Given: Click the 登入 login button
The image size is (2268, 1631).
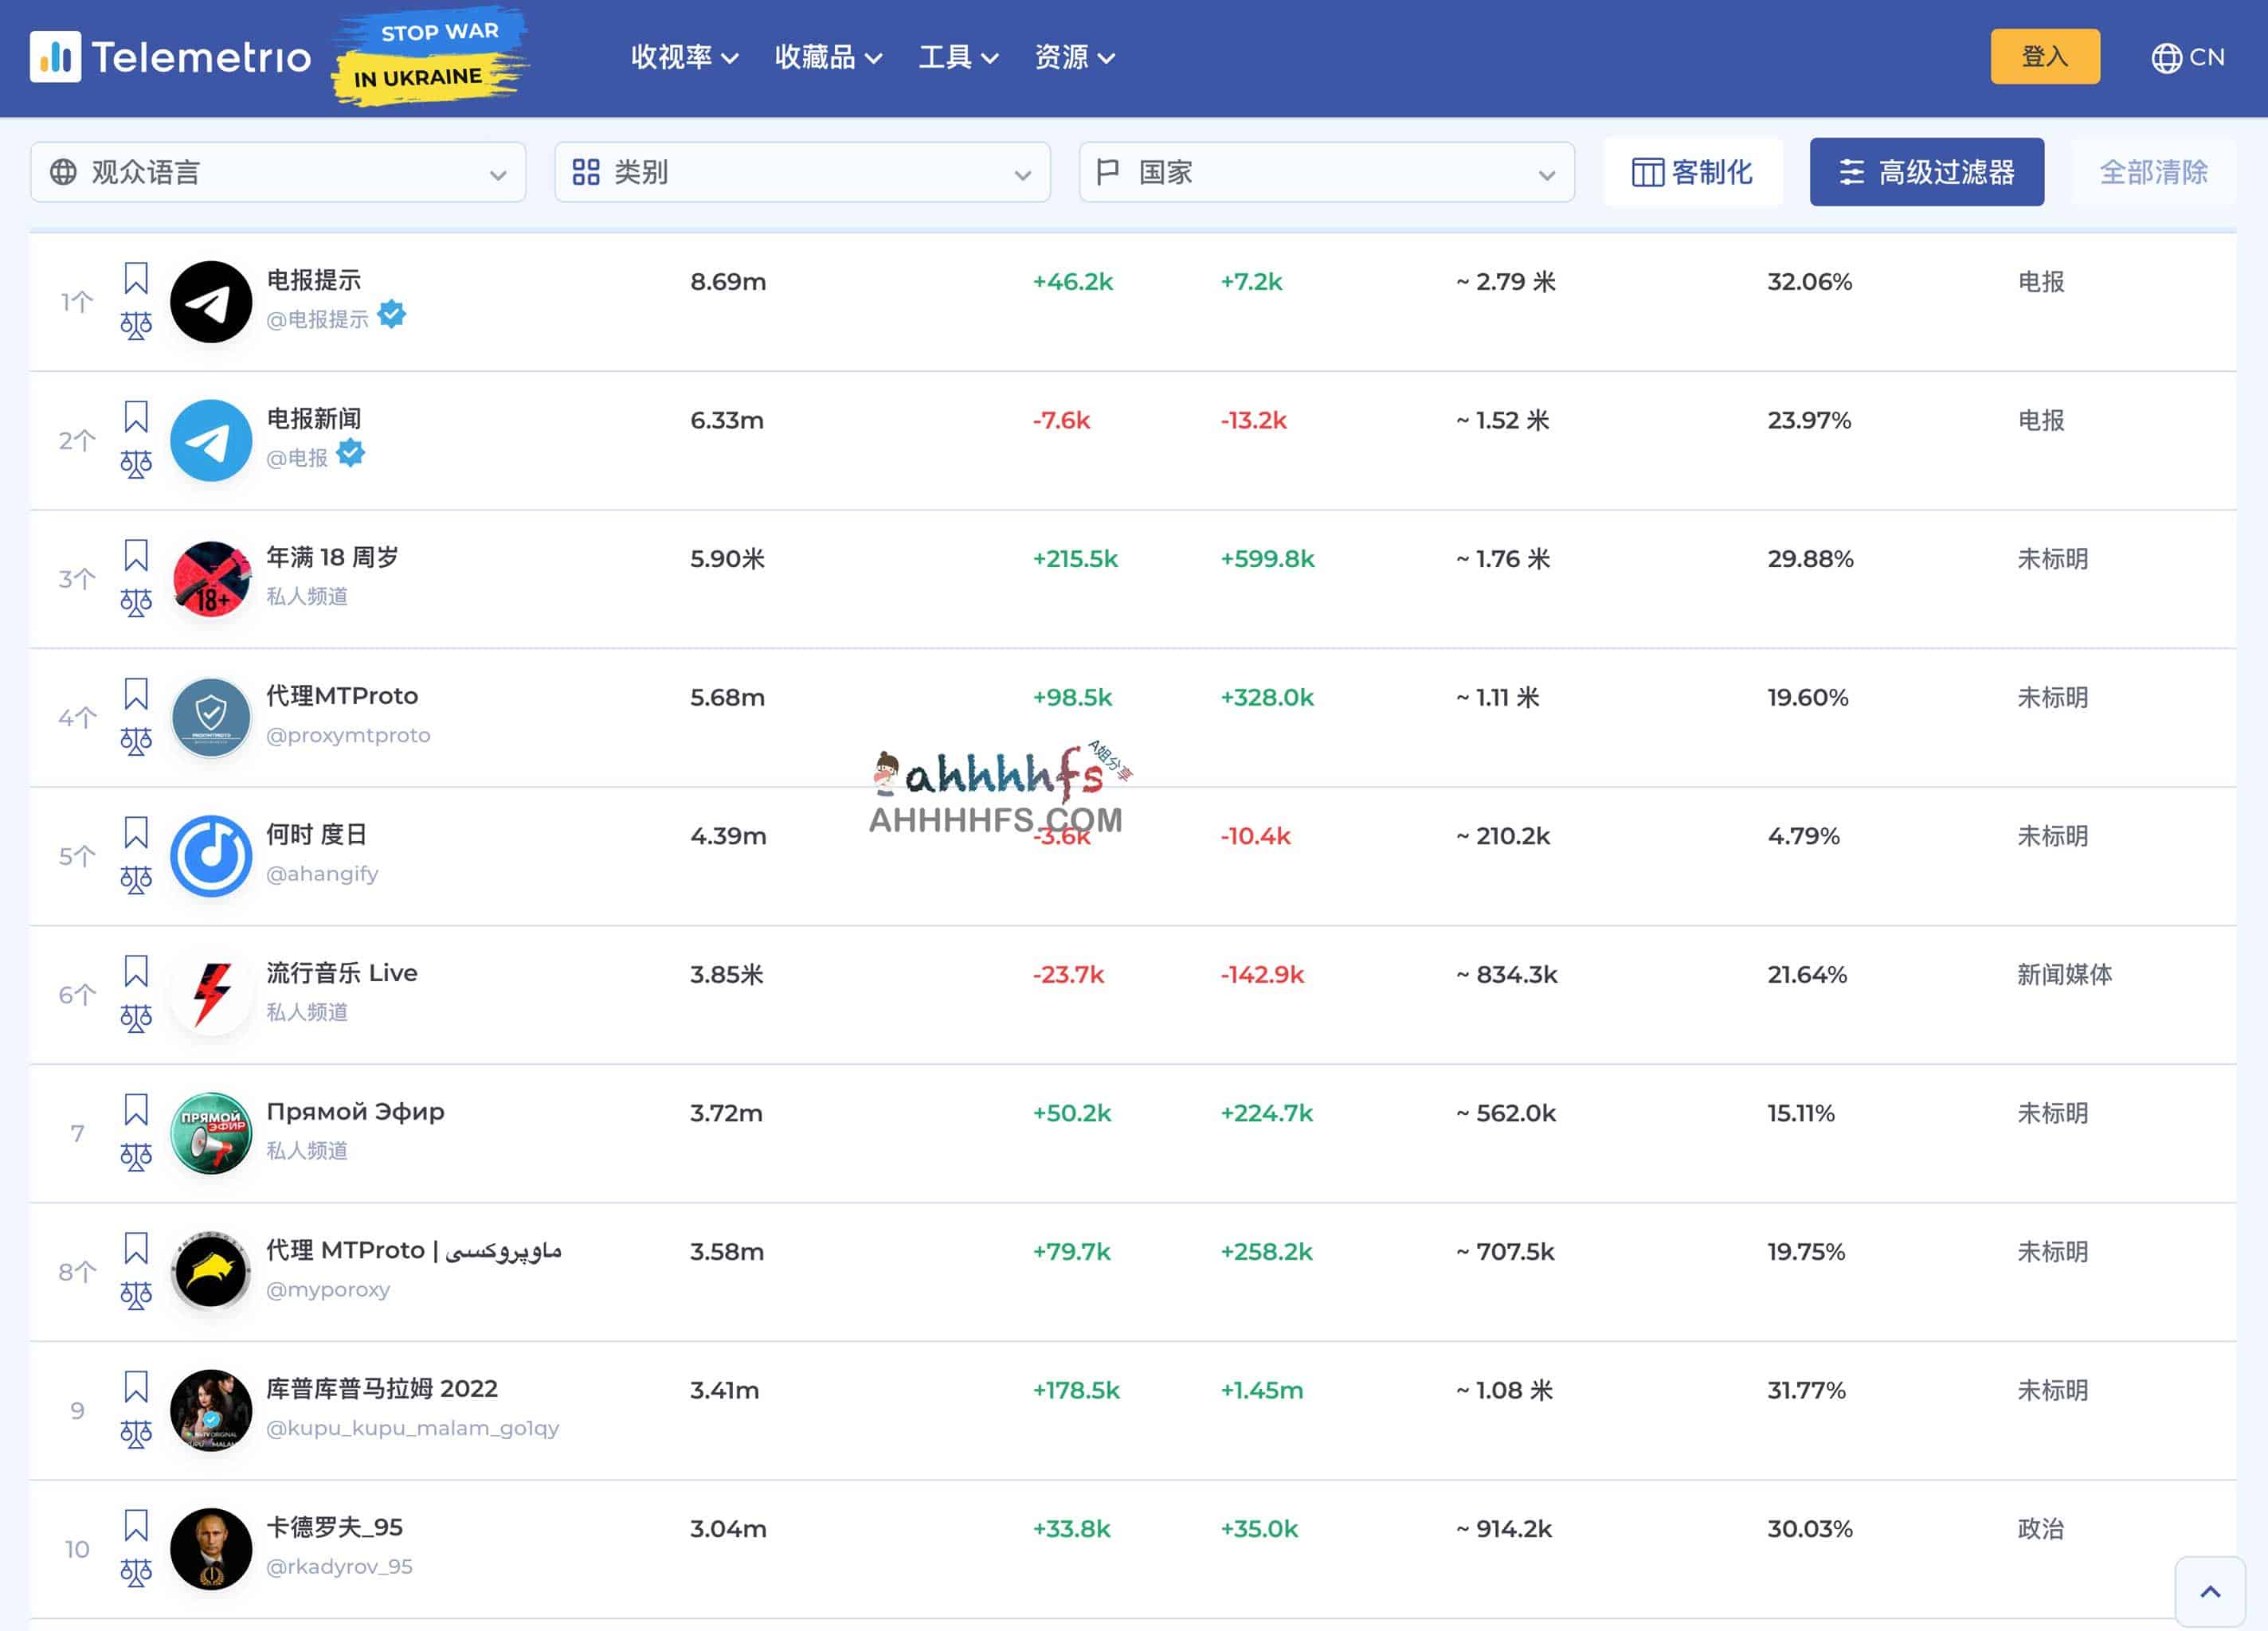Looking at the screenshot, I should (x=2045, y=56).
